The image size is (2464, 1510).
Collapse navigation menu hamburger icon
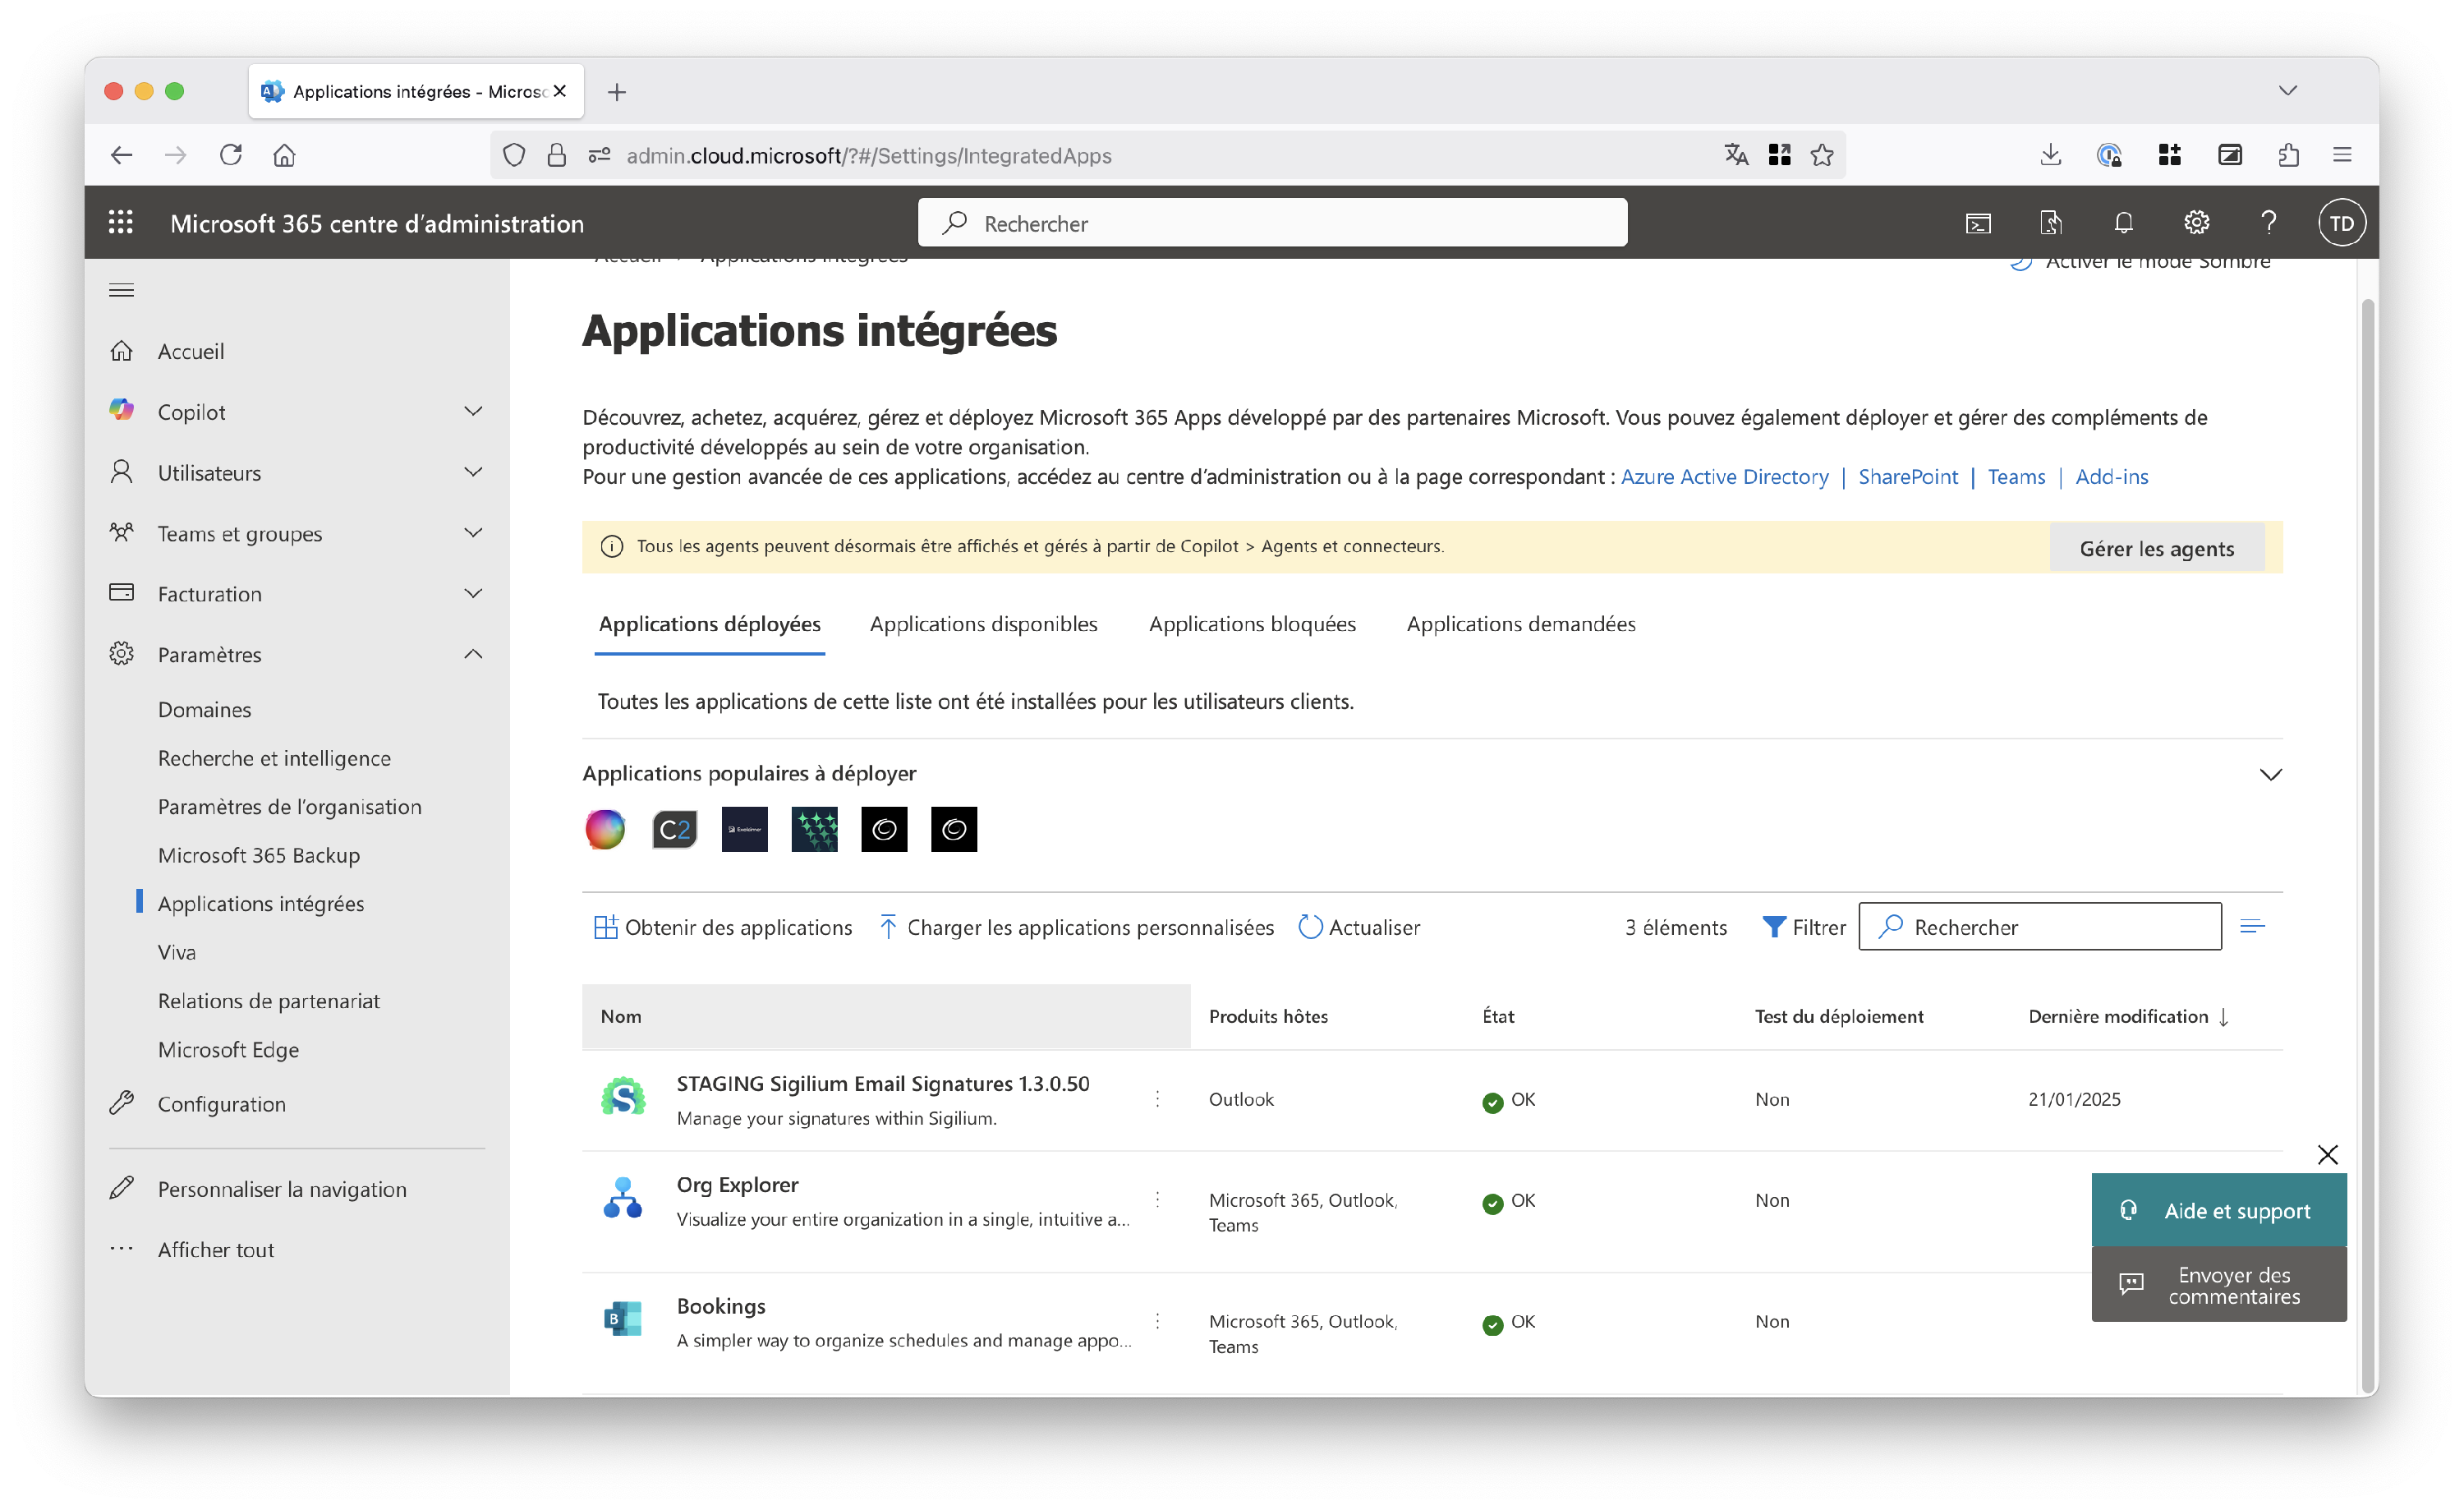coord(122,290)
